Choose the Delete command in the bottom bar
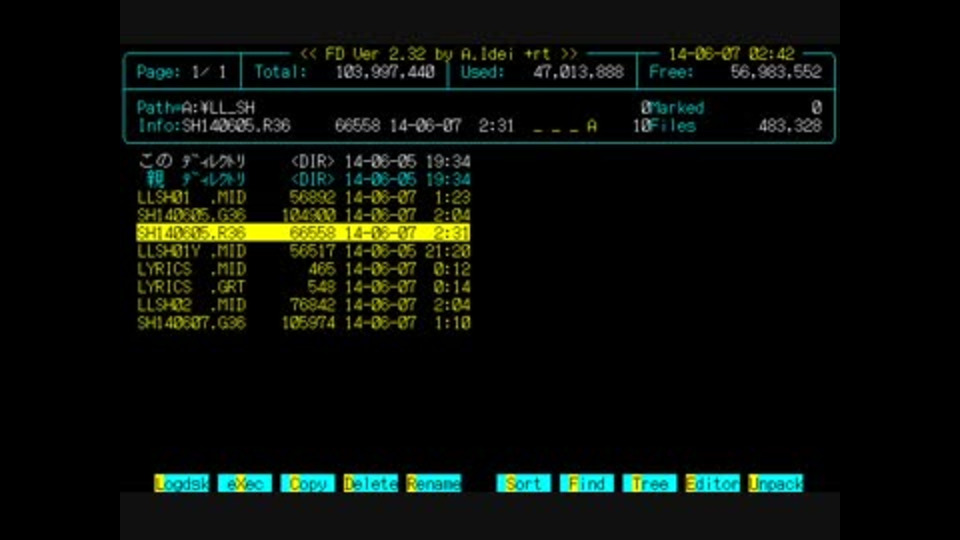The height and width of the screenshot is (540, 960). [371, 484]
